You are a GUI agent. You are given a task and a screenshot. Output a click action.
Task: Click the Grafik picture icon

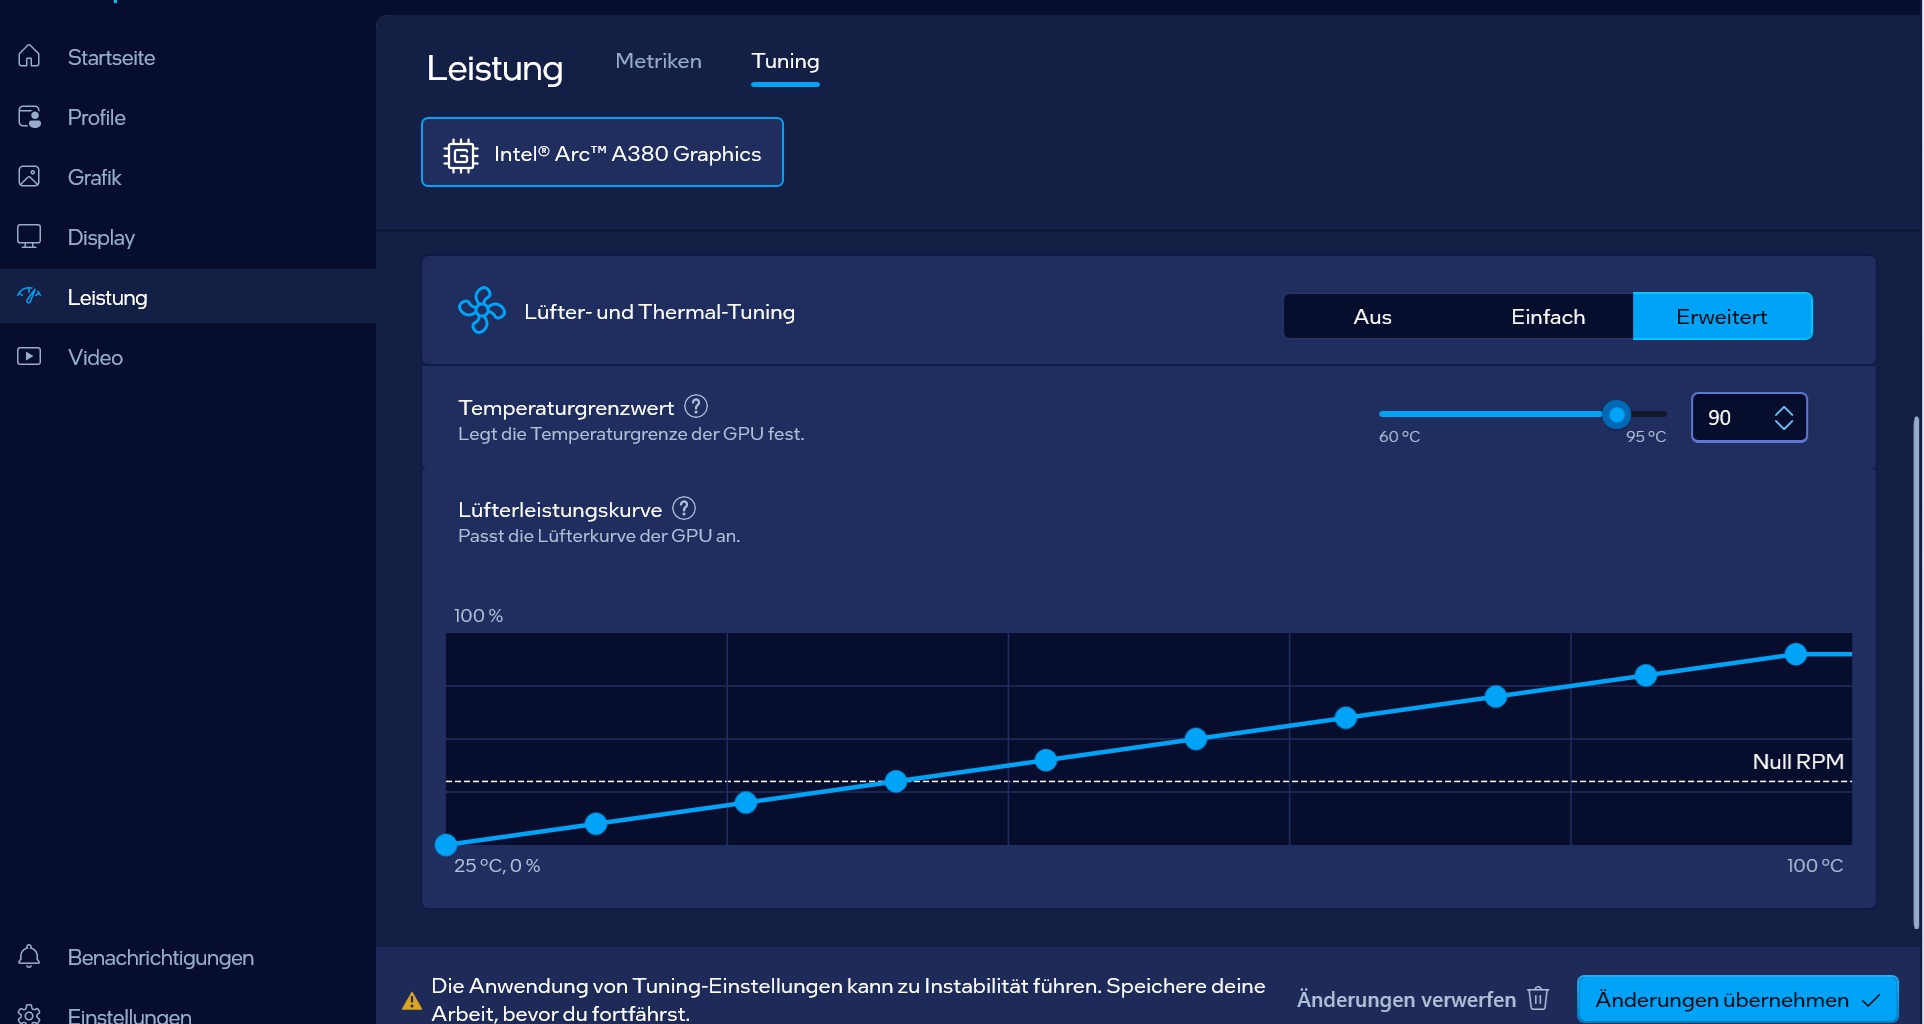pyautogui.click(x=29, y=176)
